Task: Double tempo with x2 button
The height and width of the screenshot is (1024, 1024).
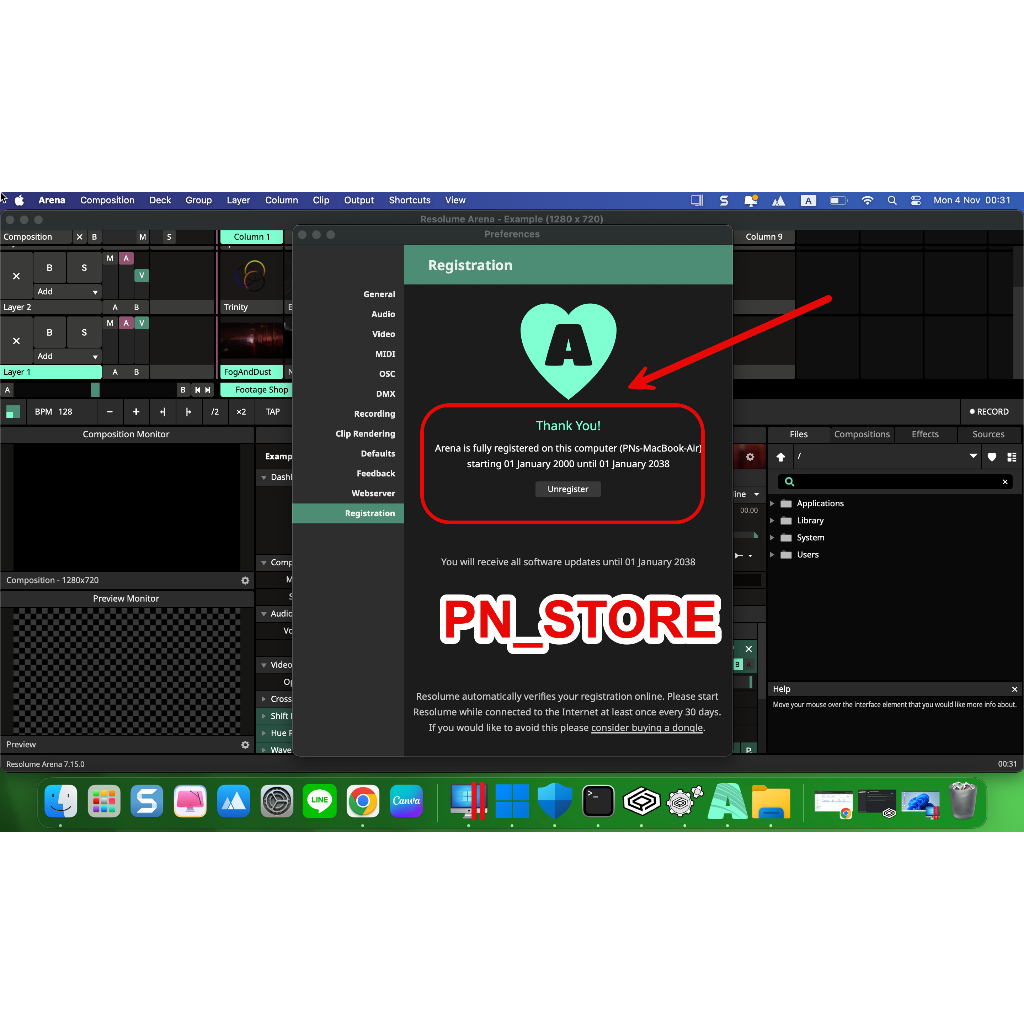Action: [241, 412]
